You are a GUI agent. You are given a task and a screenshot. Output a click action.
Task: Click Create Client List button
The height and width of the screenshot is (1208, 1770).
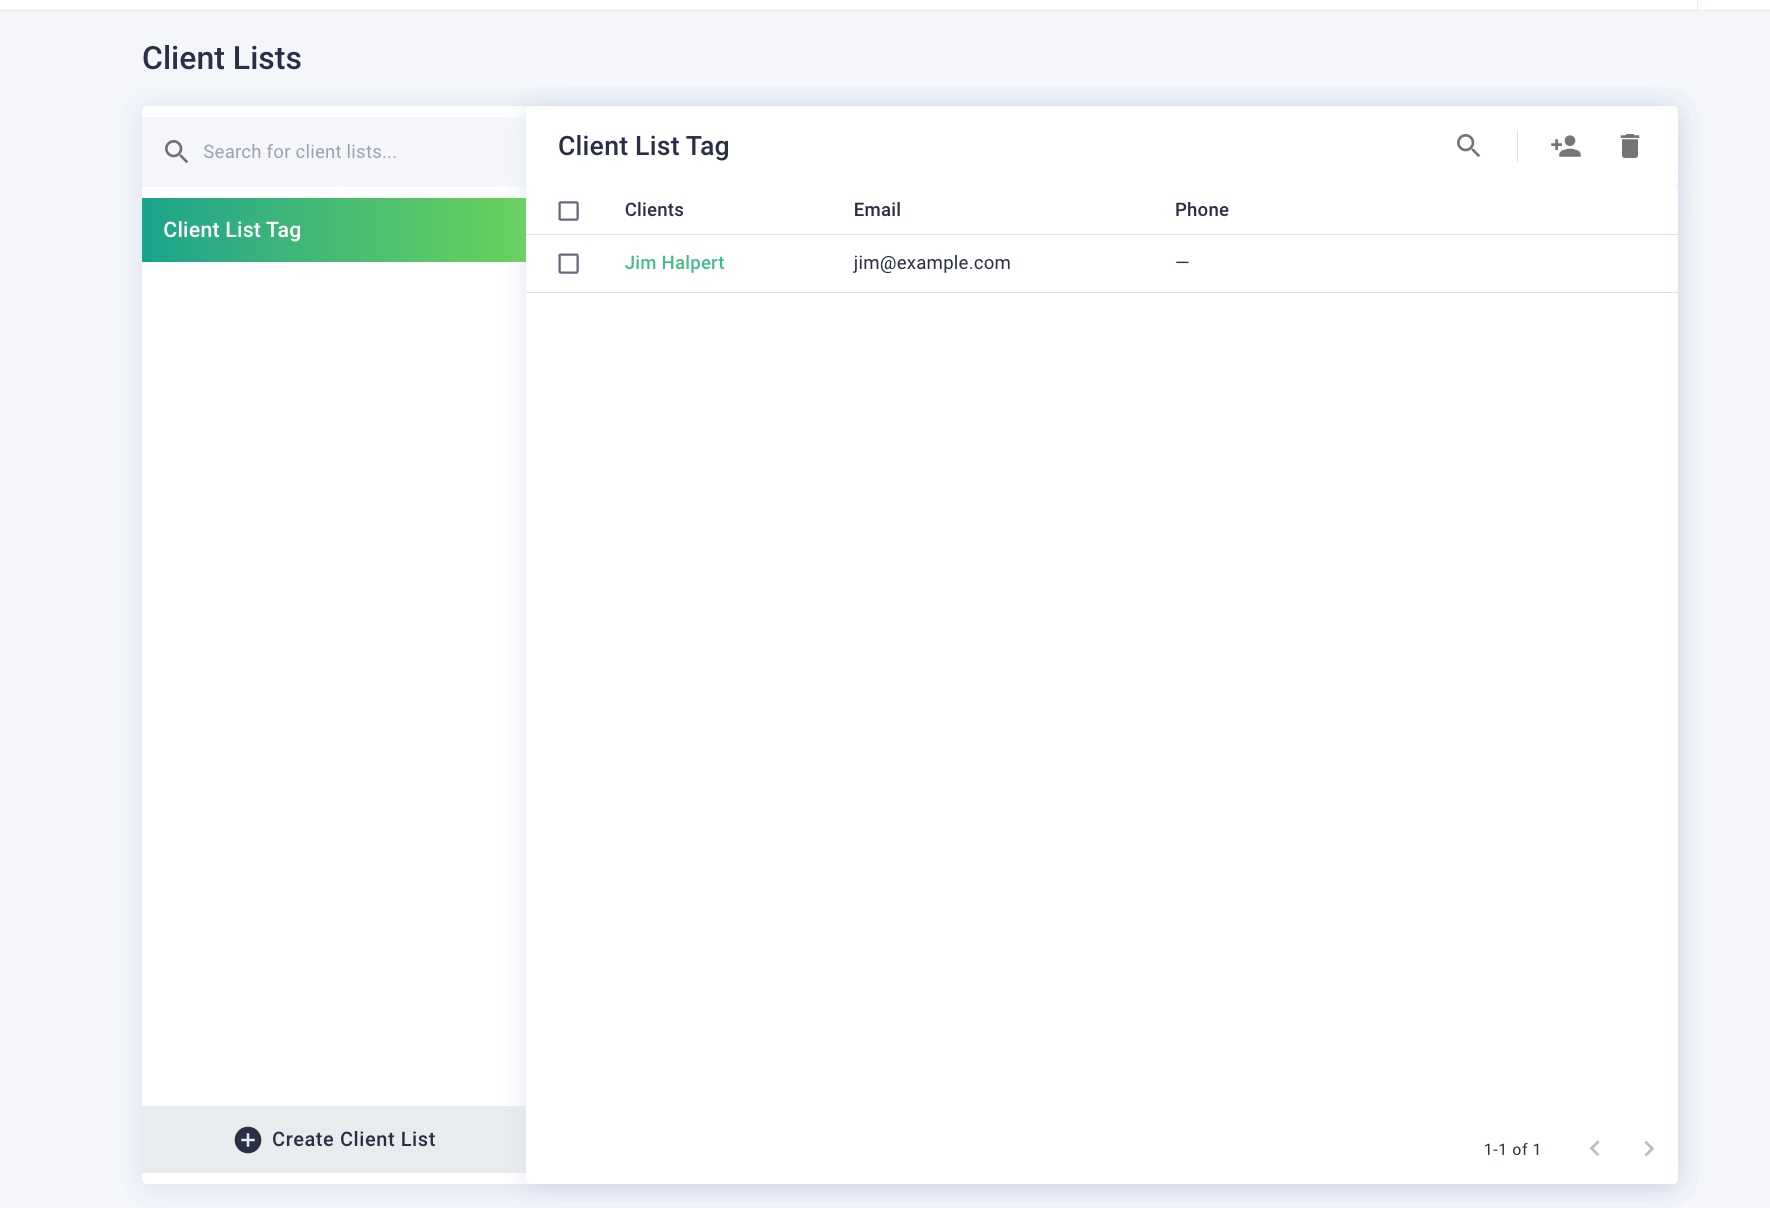click(334, 1140)
